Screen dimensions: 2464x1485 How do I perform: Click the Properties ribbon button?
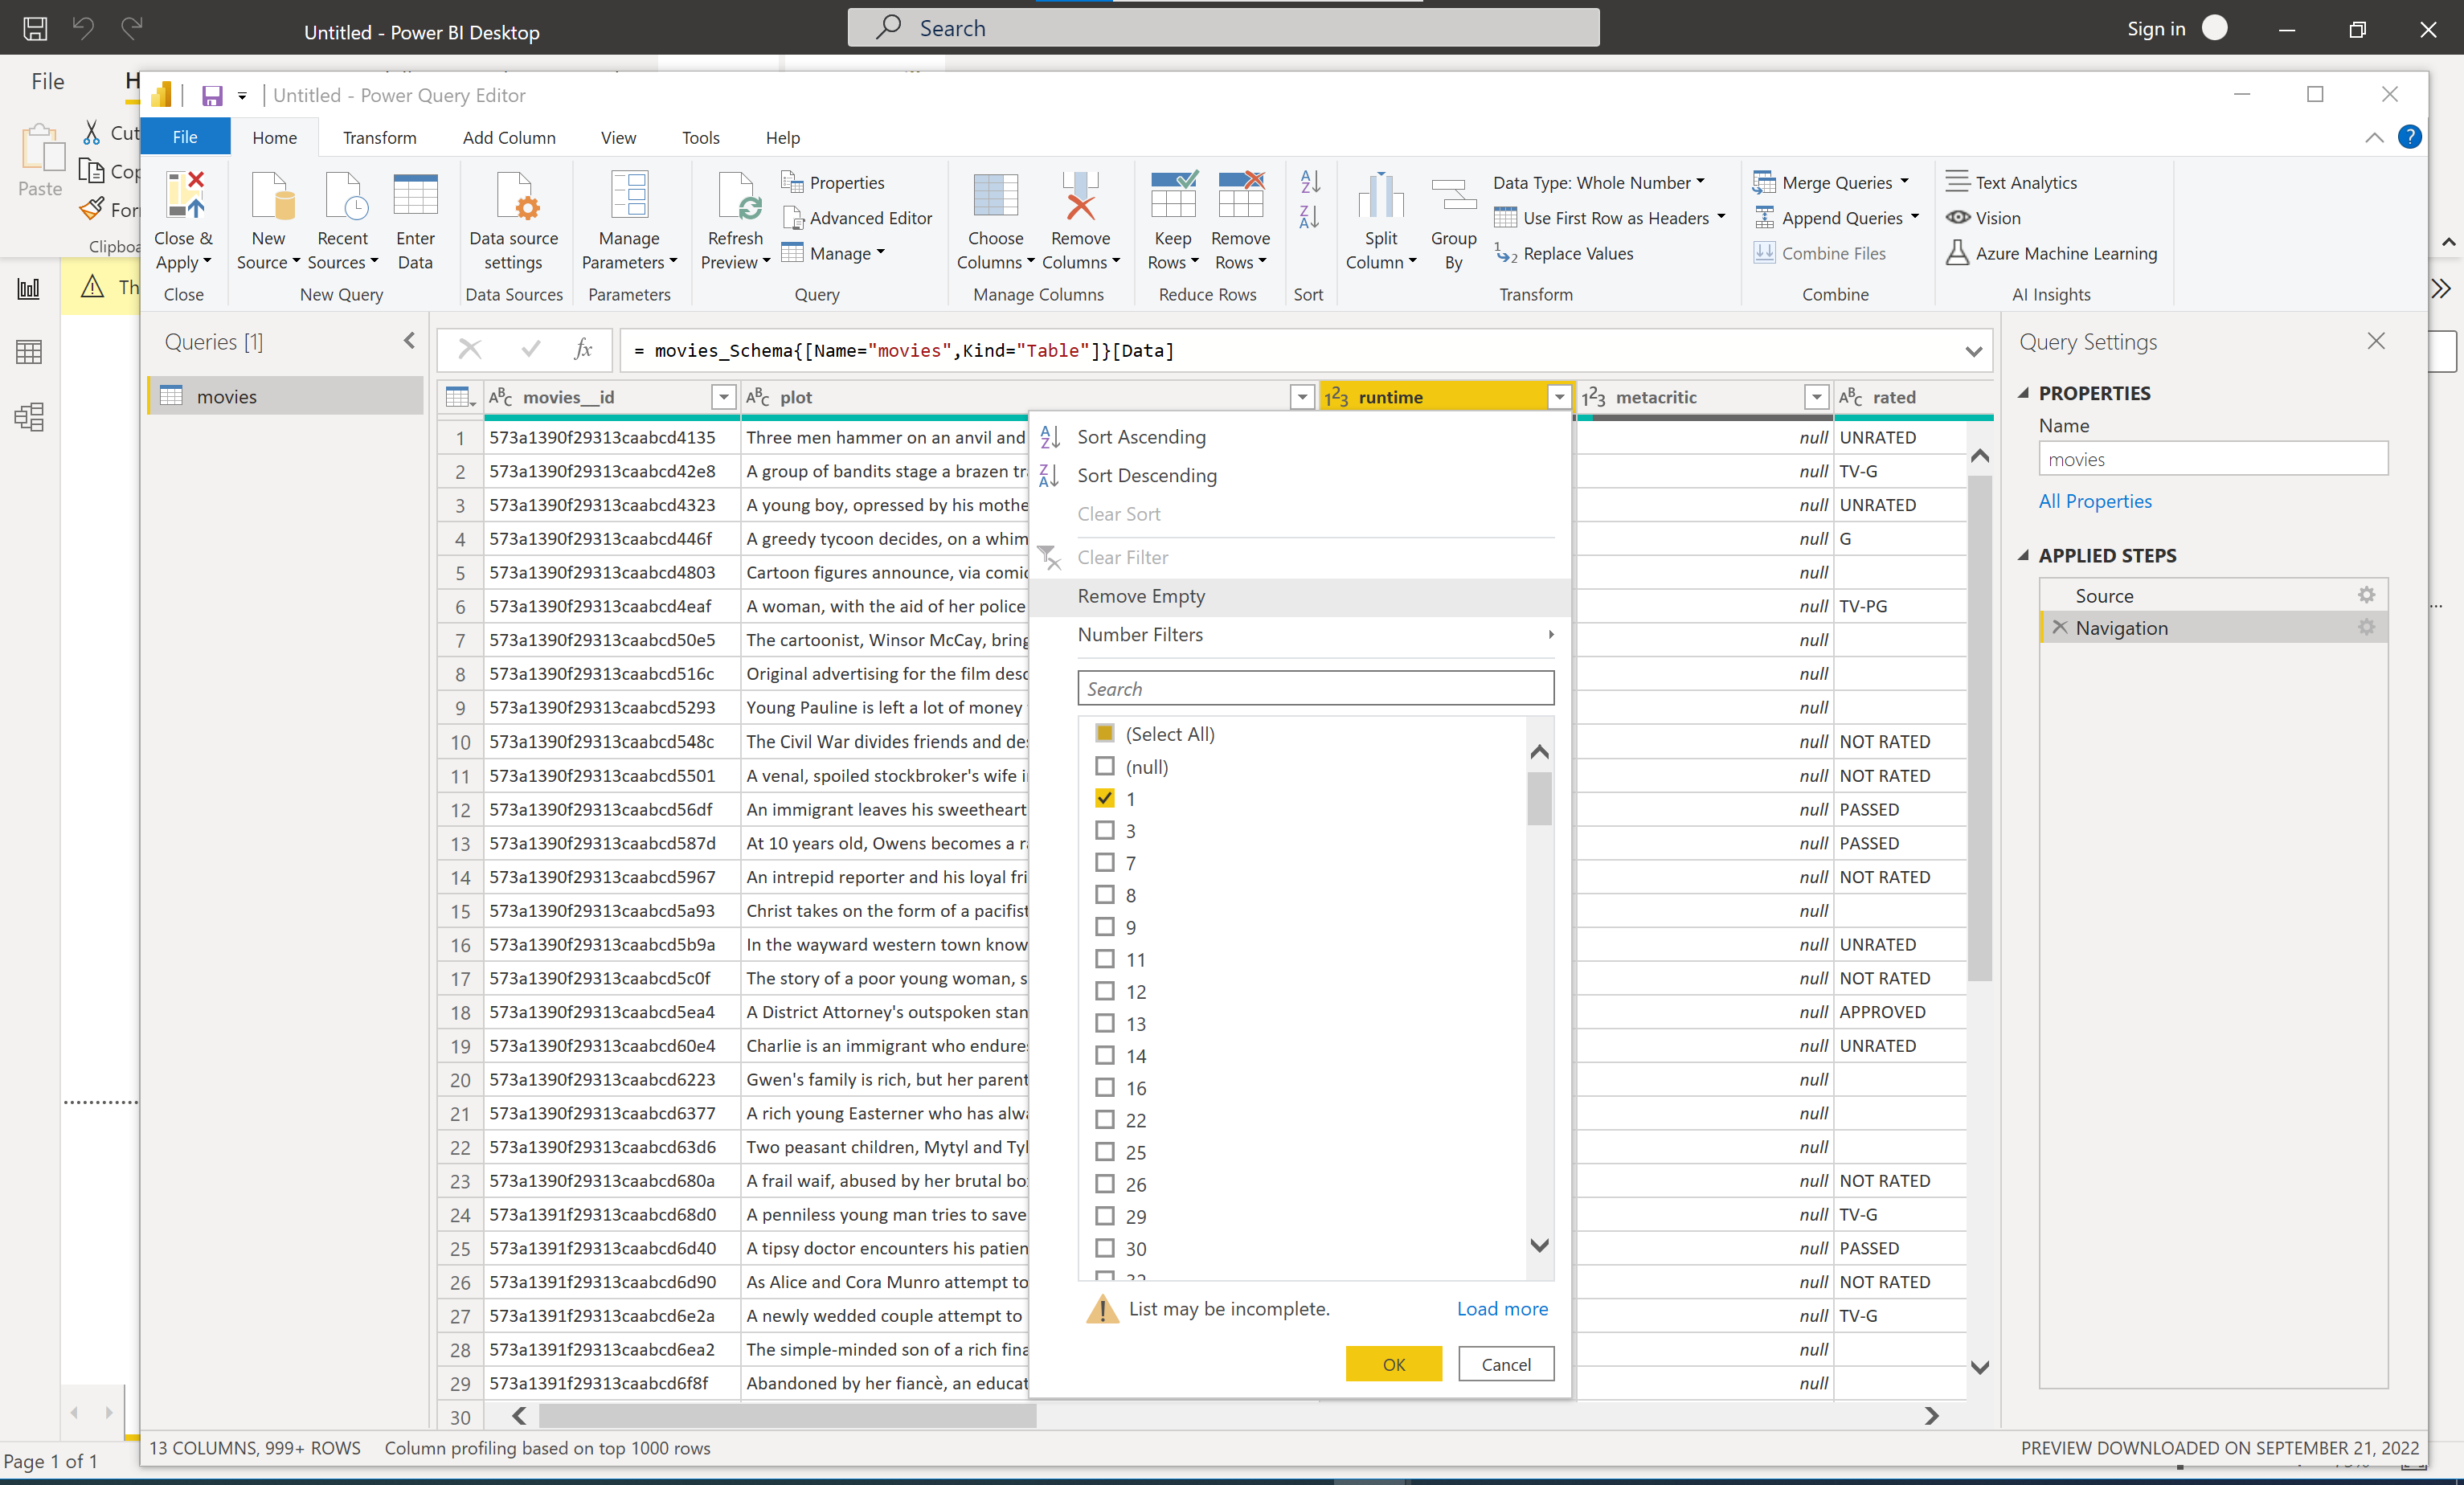point(834,182)
